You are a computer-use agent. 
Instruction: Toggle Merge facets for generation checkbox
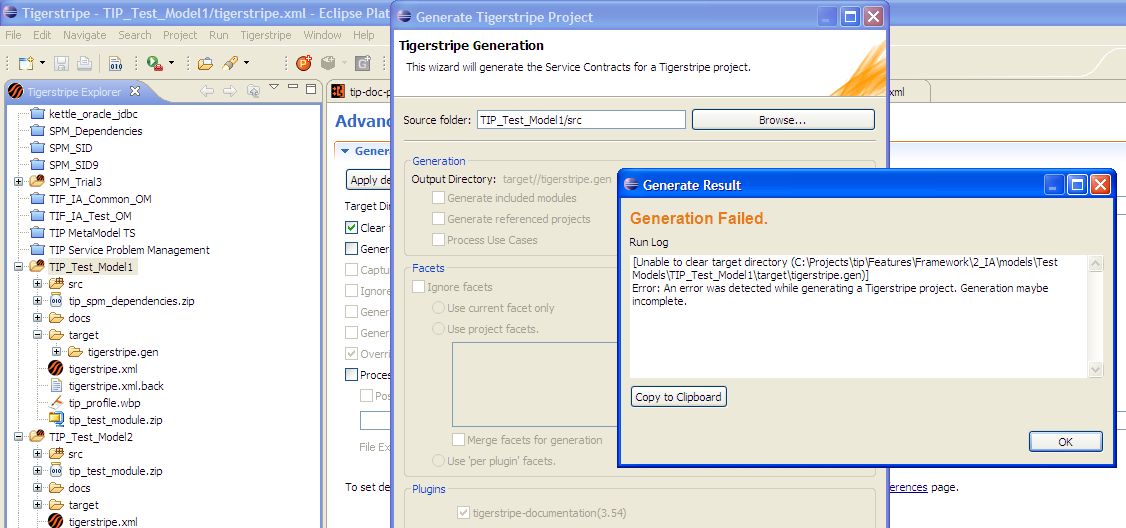(x=457, y=440)
